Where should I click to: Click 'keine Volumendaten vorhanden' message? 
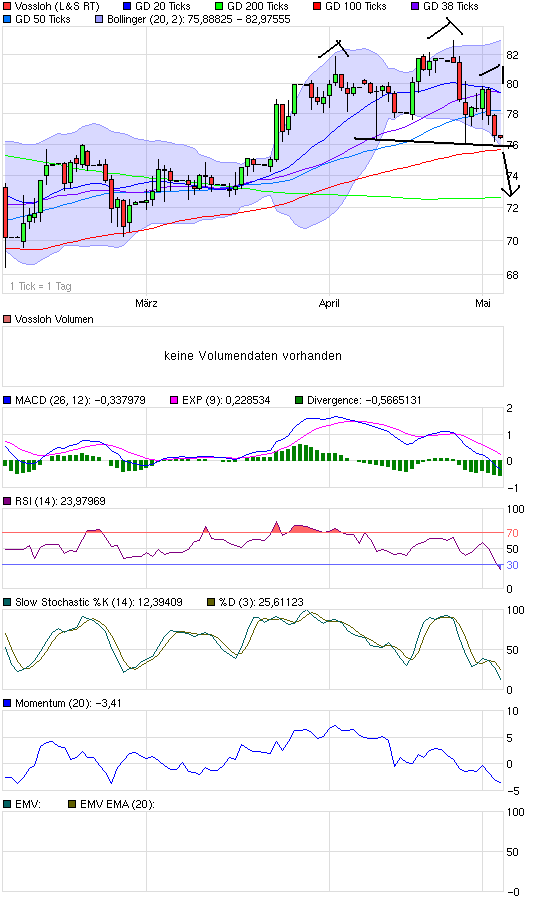(x=253, y=356)
